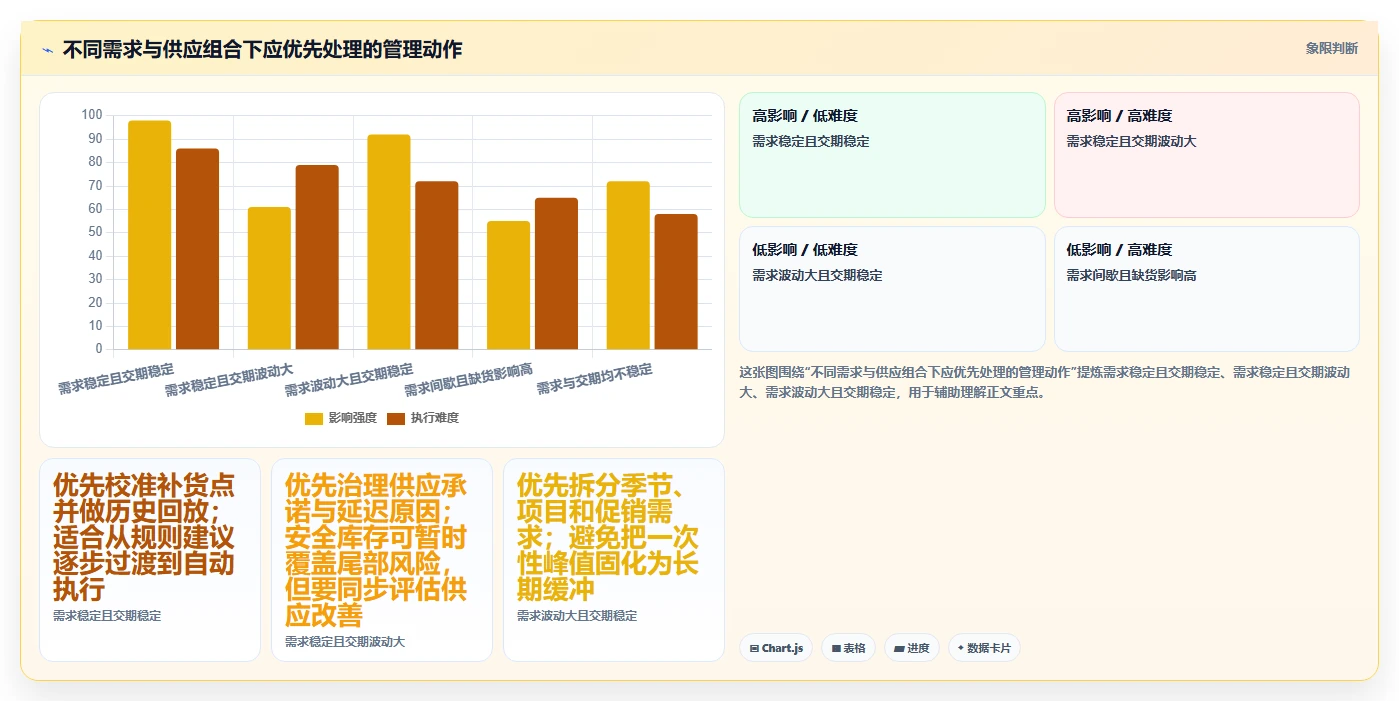
Task: Select the 高影响 / 低难度 quadrant card
Action: pos(892,155)
